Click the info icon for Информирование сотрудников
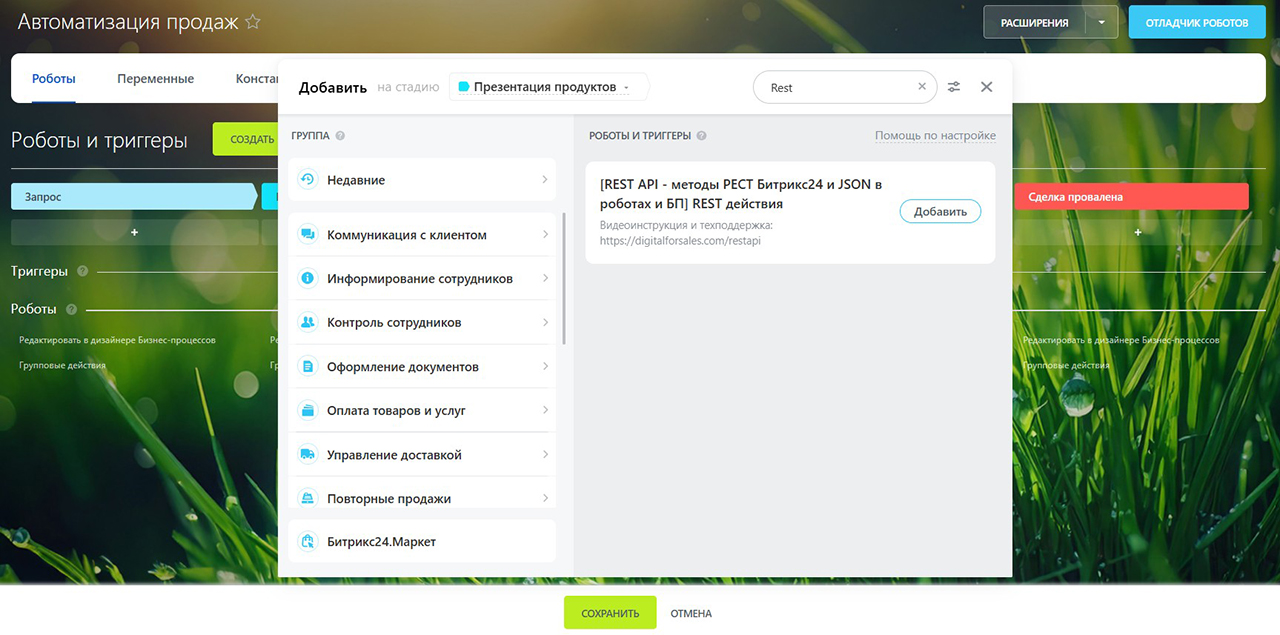The image size is (1280, 635). tap(308, 279)
